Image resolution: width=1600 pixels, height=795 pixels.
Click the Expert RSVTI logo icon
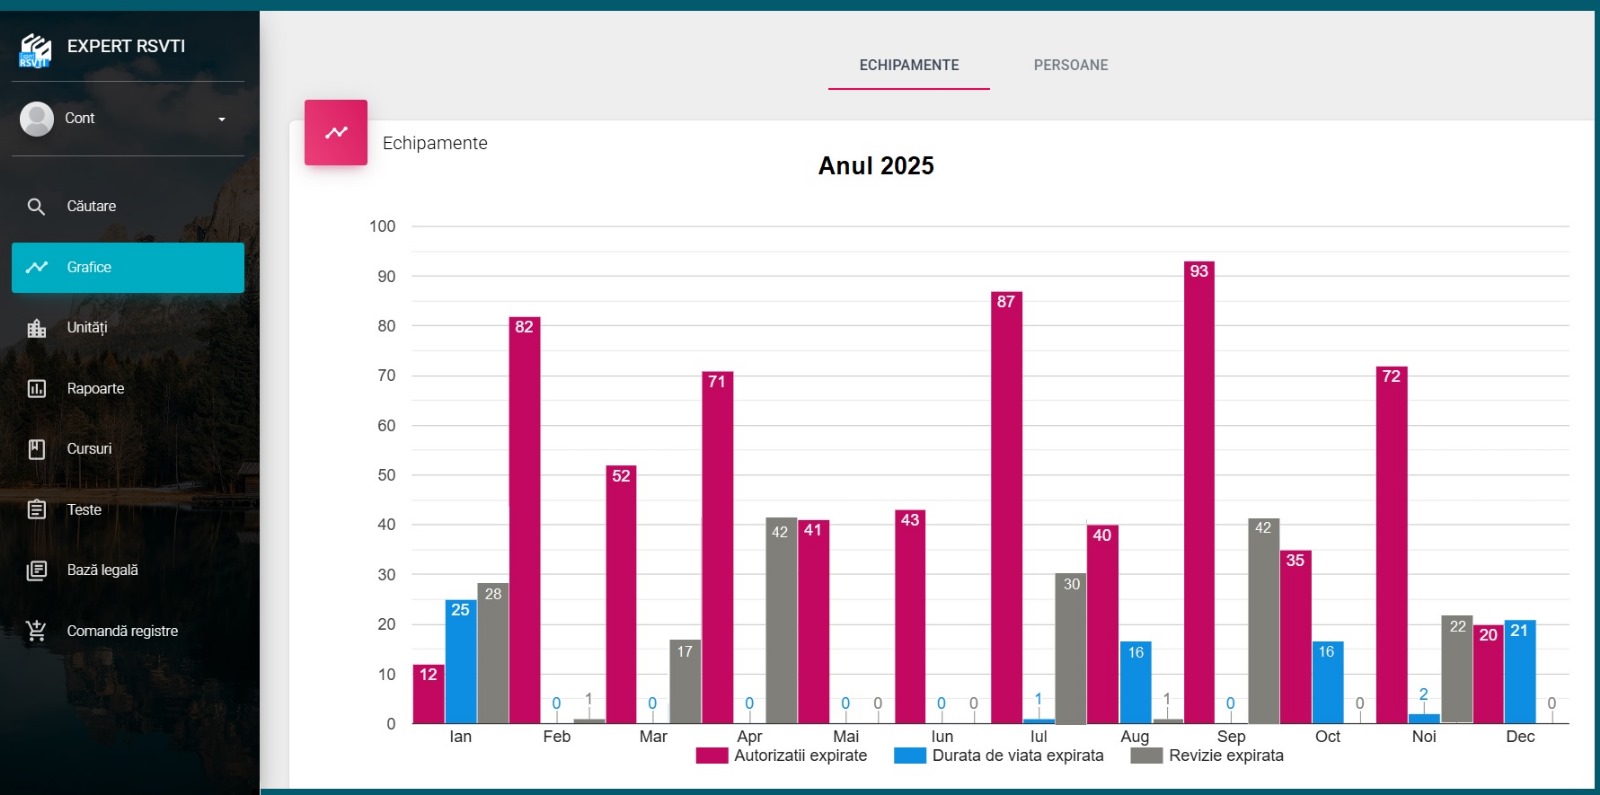35,49
